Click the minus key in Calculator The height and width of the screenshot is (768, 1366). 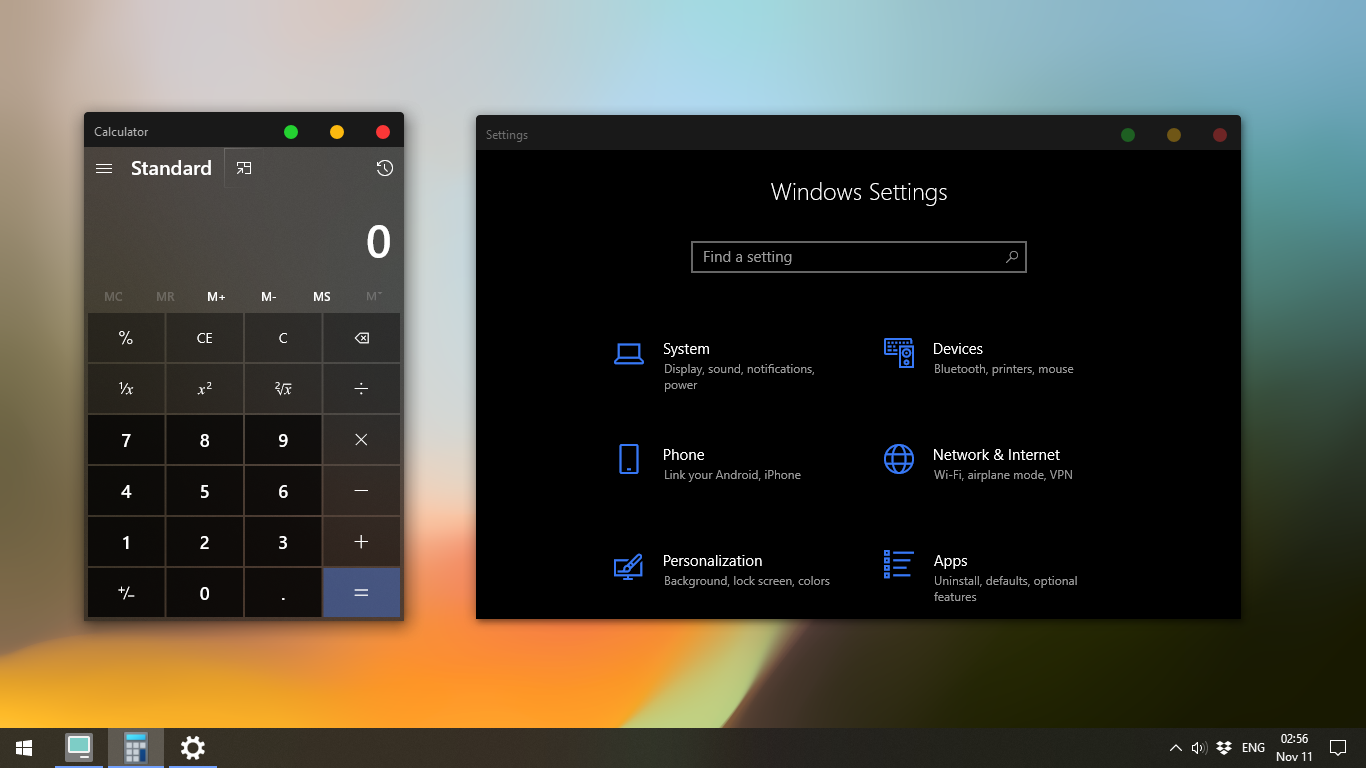362,491
